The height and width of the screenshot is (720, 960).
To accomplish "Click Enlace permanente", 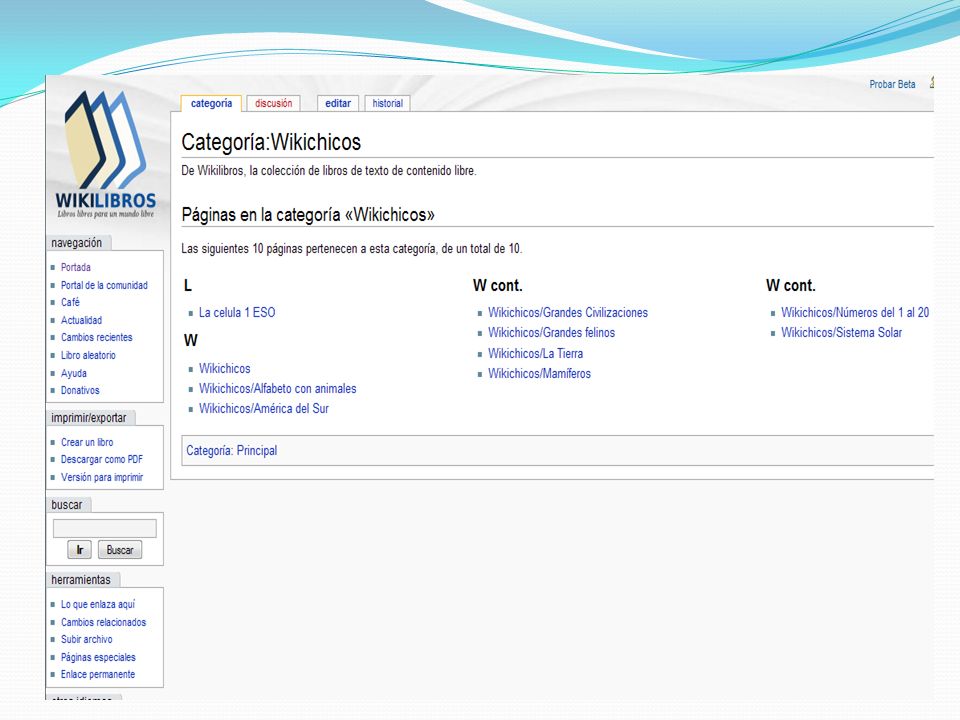I will coord(98,674).
